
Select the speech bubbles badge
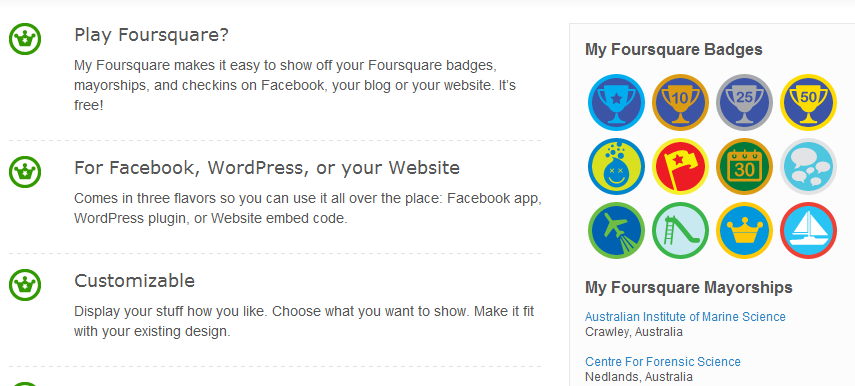pyautogui.click(x=809, y=166)
